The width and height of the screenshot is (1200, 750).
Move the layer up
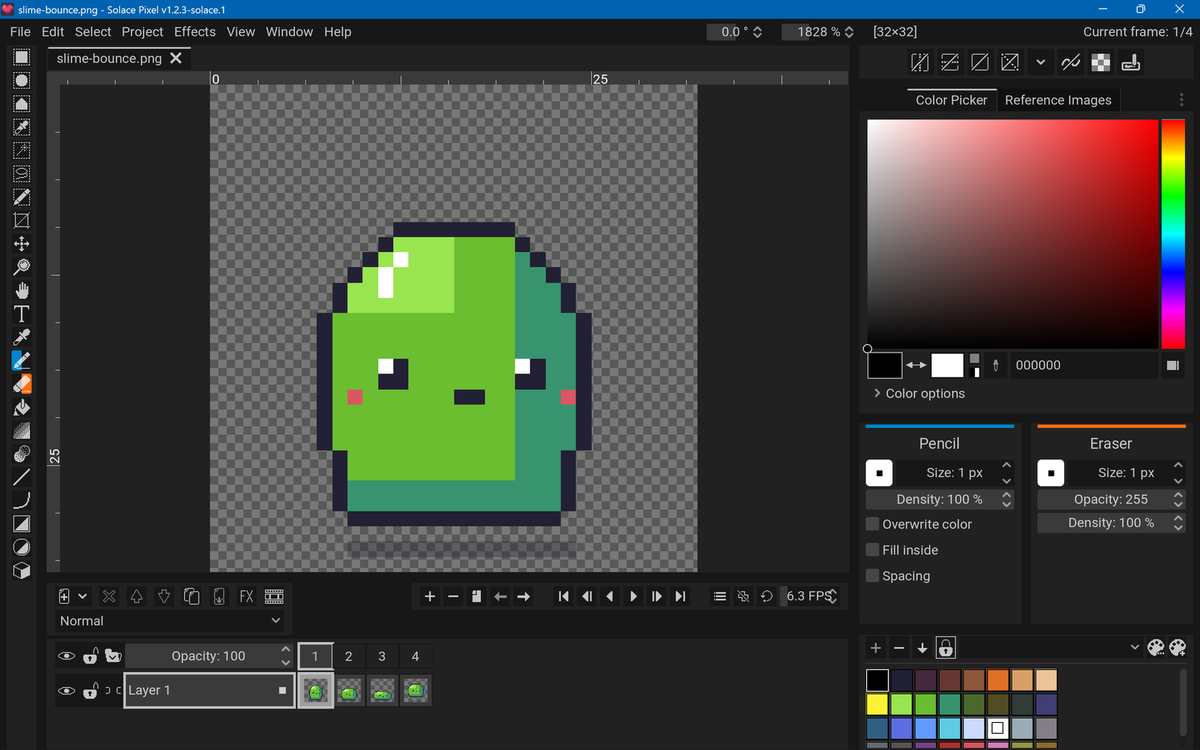136,596
